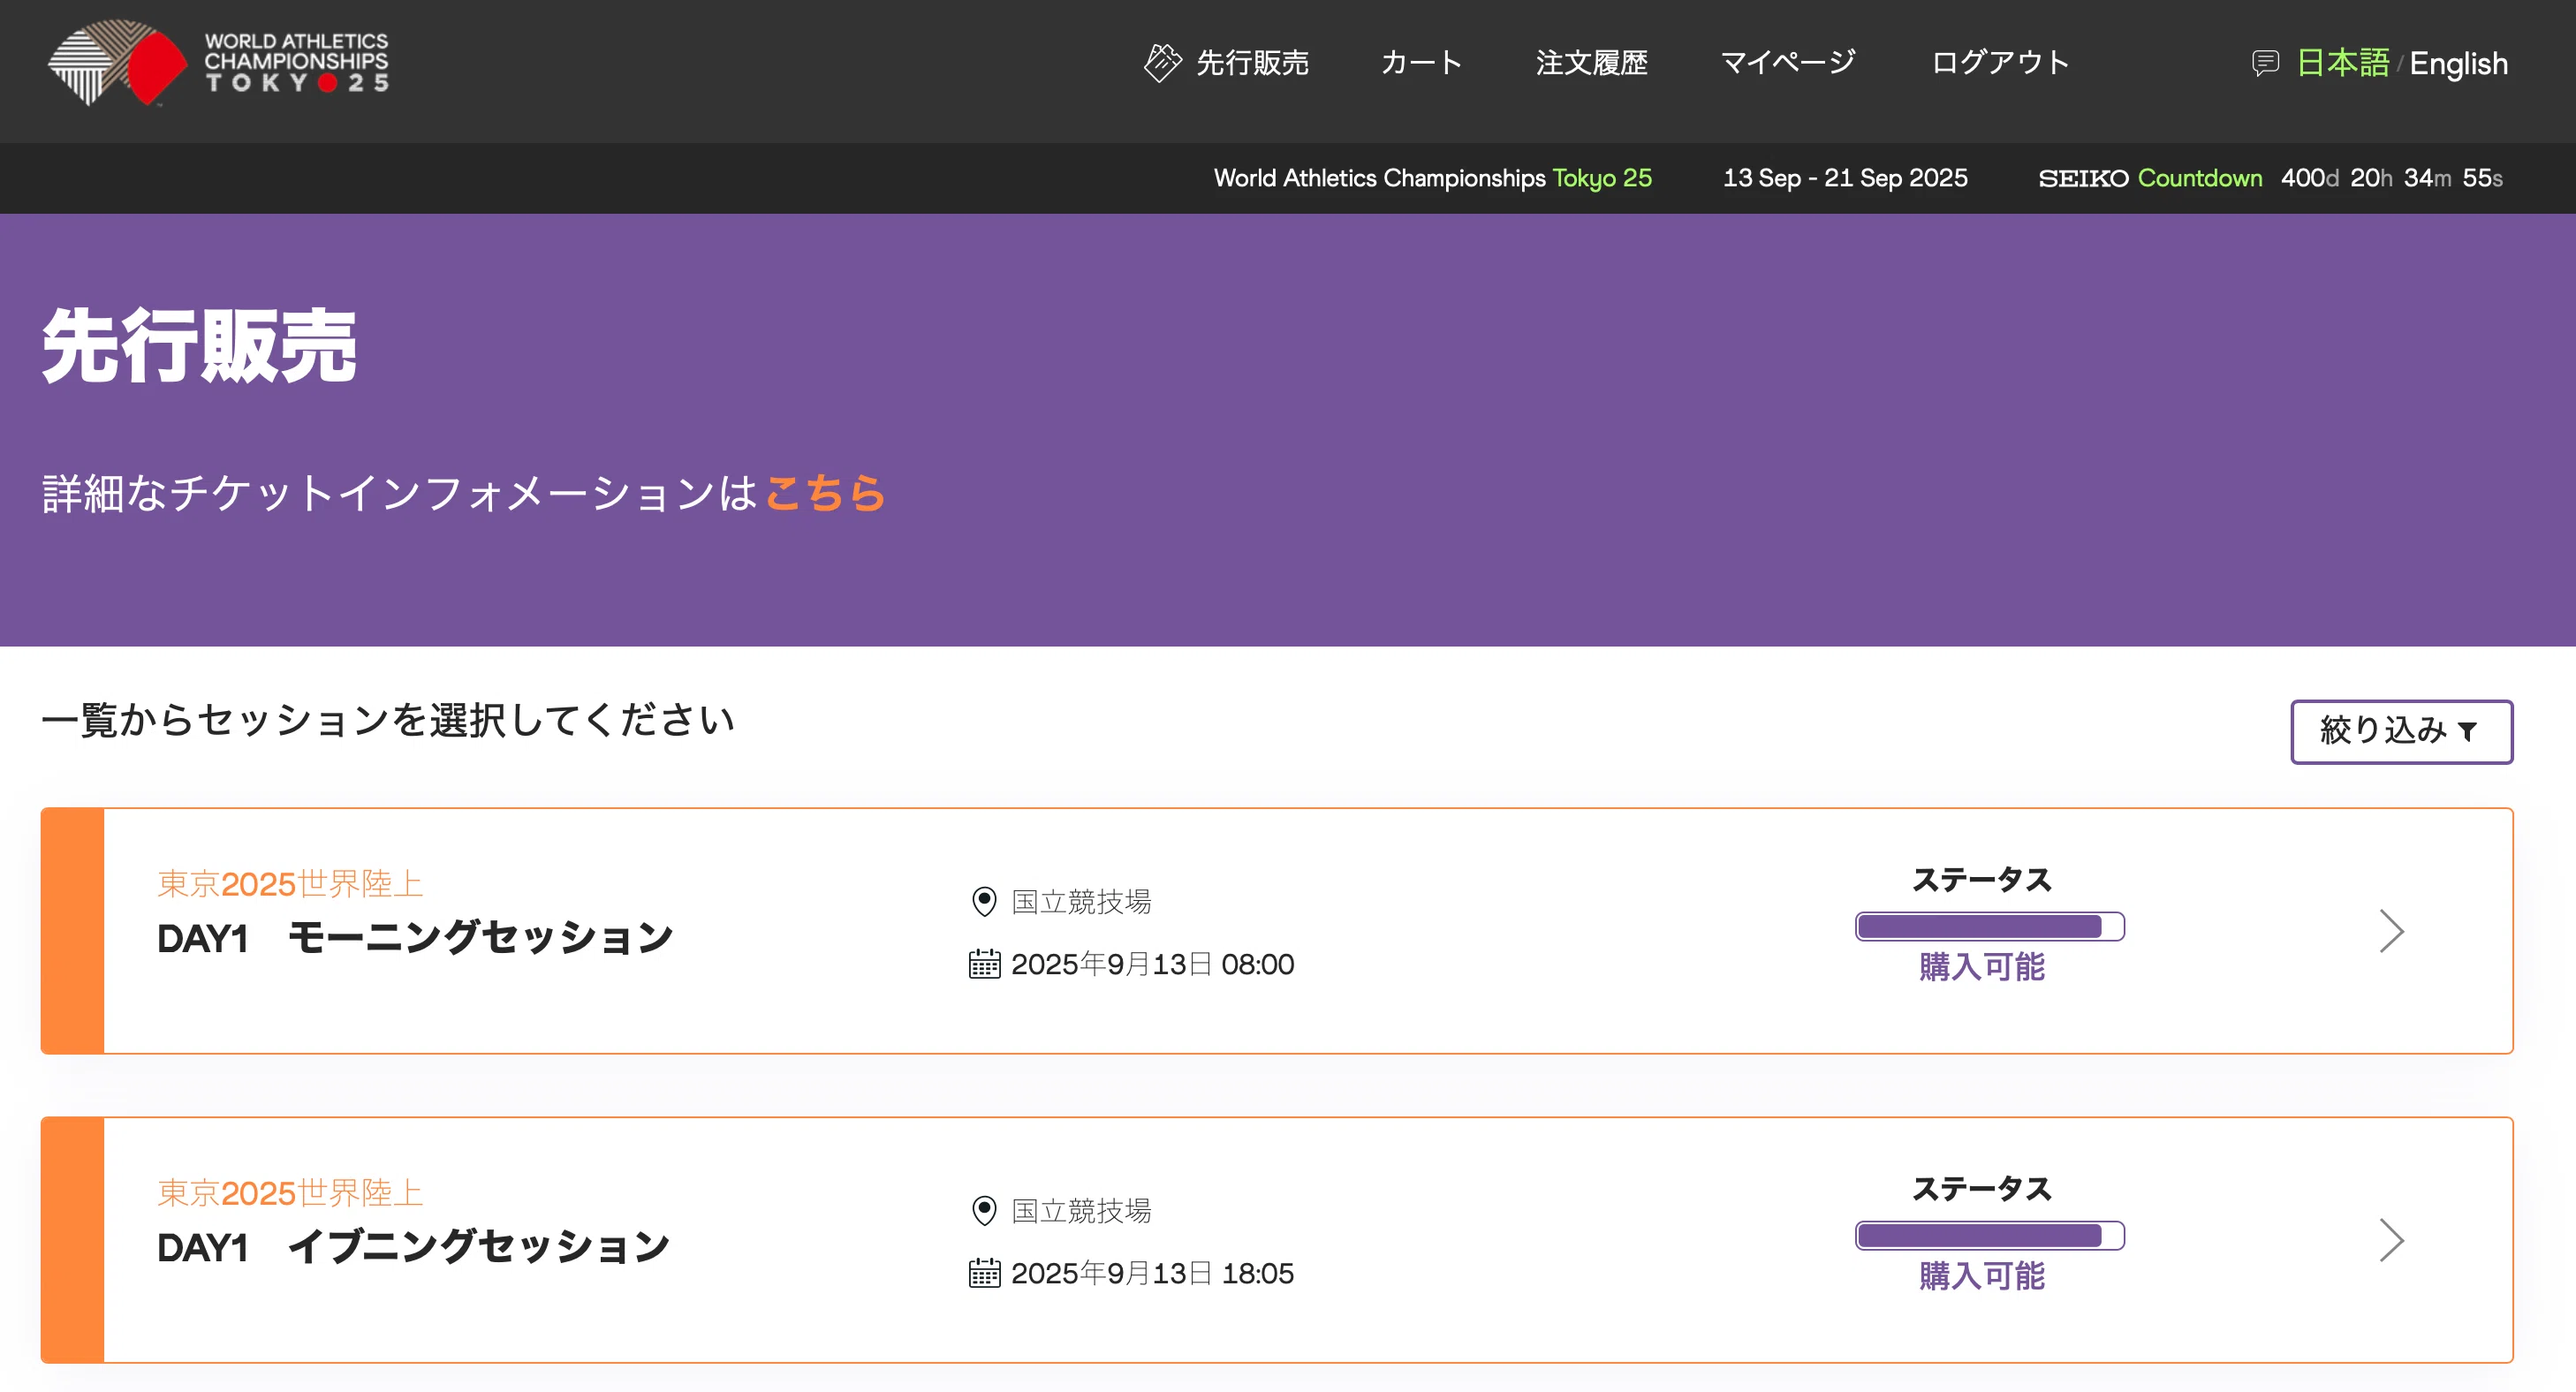2576x1392 pixels.
Task: Click 東京2025世界陸上 label above morning session
Action: click(290, 884)
